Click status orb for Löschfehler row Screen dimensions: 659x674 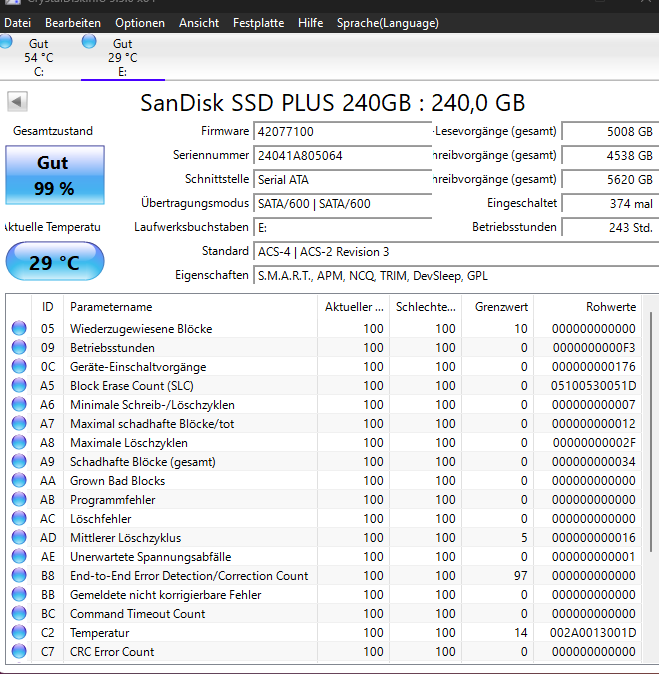pyautogui.click(x=19, y=518)
